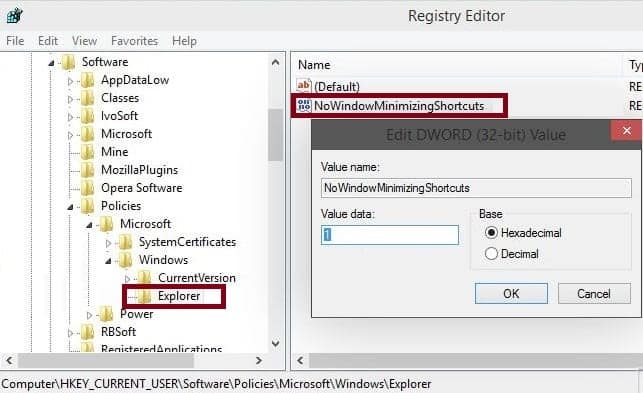
Task: Select the (Default) value entry
Action: 337,87
